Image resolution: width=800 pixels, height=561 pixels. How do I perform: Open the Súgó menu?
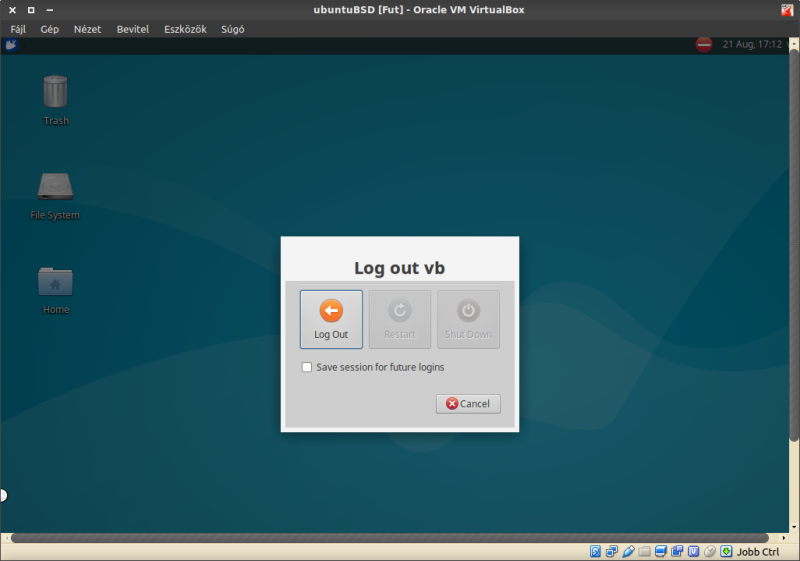click(233, 29)
